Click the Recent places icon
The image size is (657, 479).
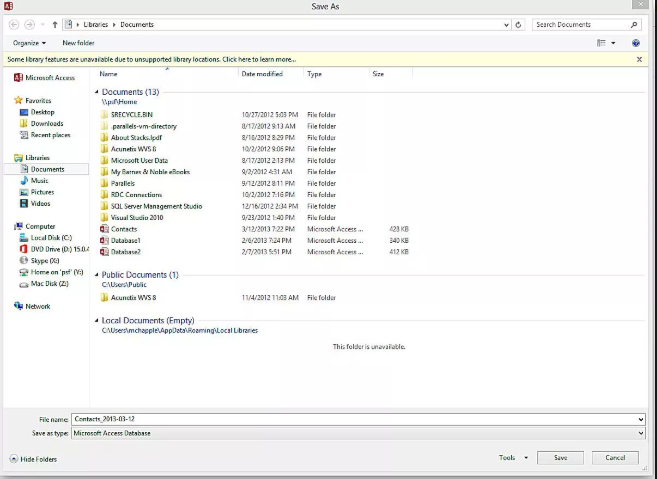24,135
